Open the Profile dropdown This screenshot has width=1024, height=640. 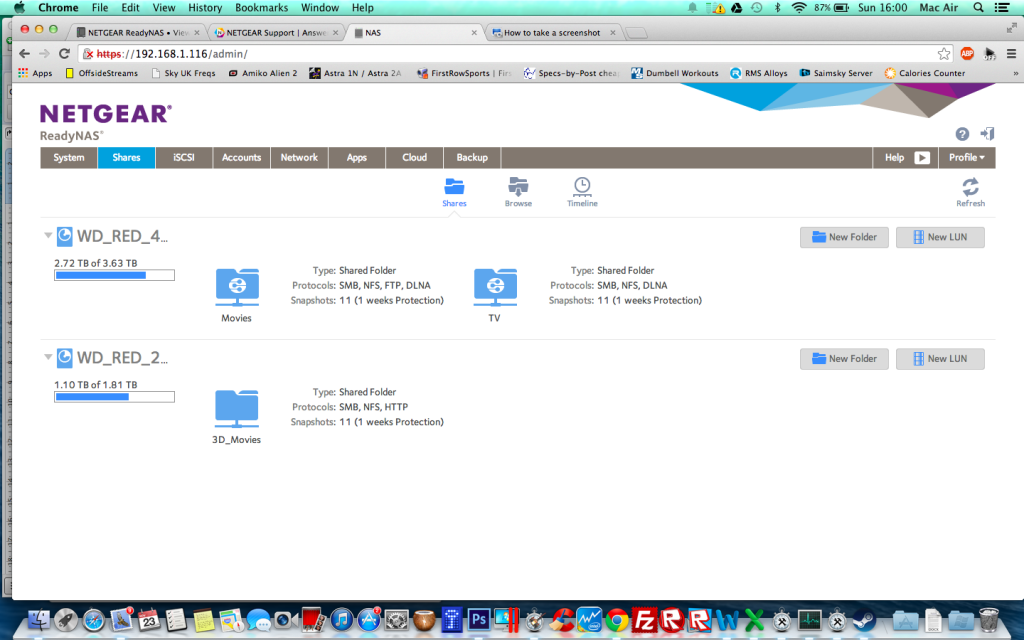pos(967,157)
